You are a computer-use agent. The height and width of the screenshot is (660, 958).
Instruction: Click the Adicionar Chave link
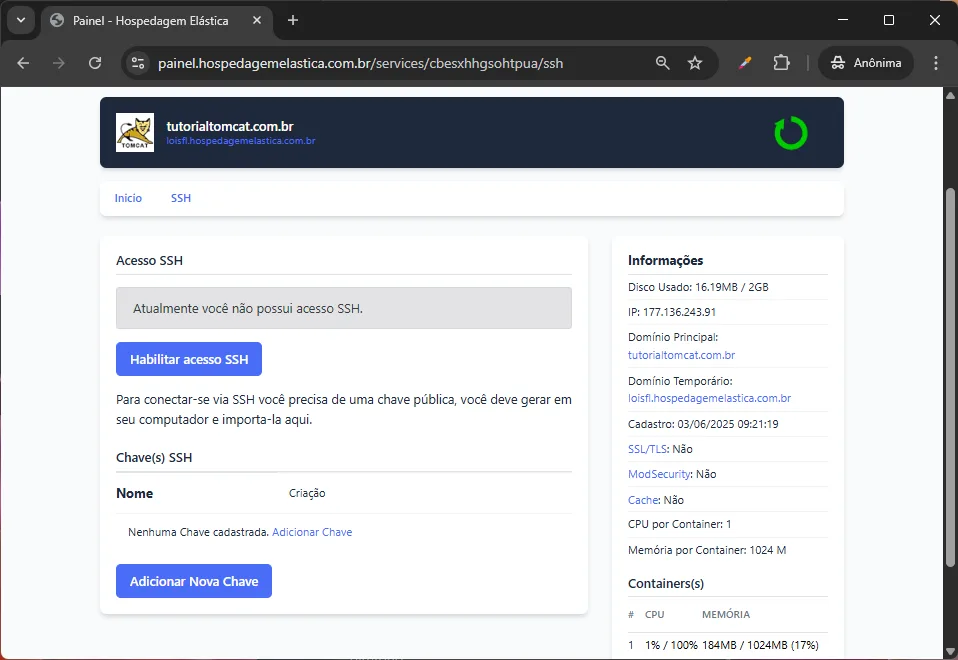click(x=312, y=532)
